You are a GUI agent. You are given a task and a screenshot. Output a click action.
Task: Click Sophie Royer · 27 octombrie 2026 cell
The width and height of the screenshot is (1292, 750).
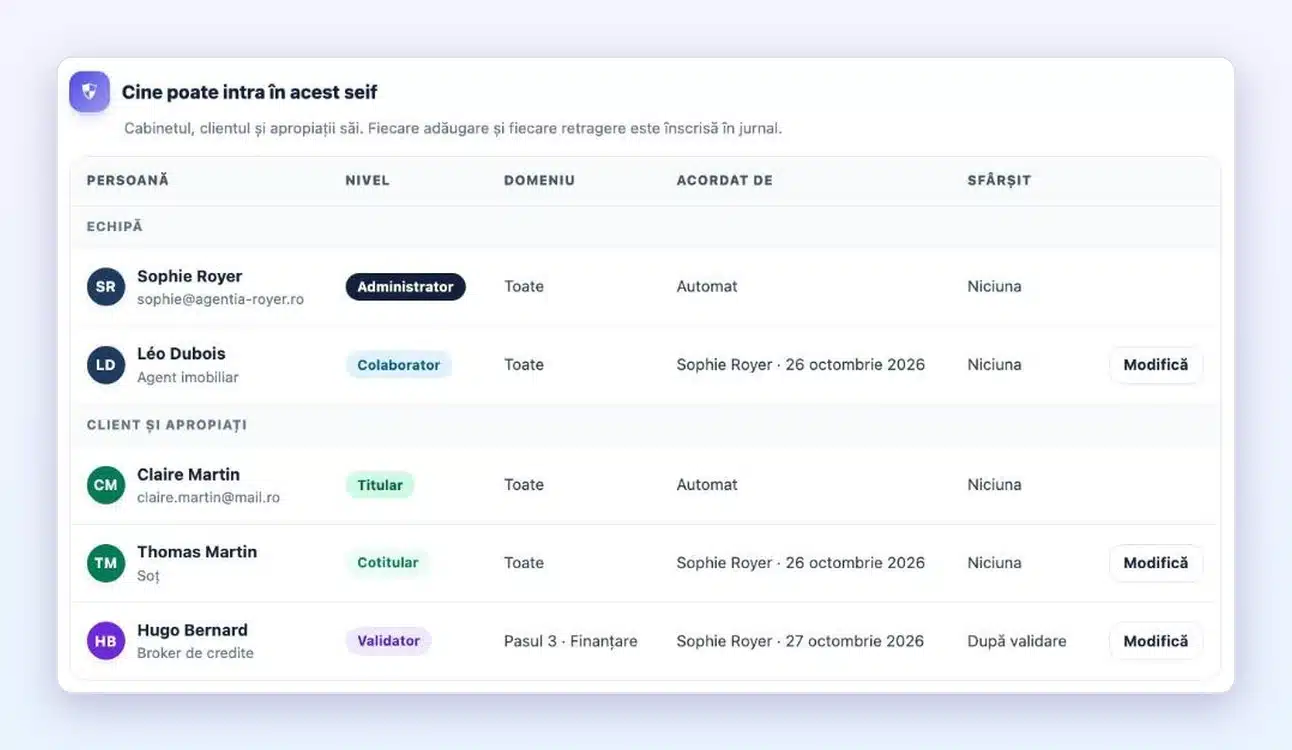[x=800, y=641]
